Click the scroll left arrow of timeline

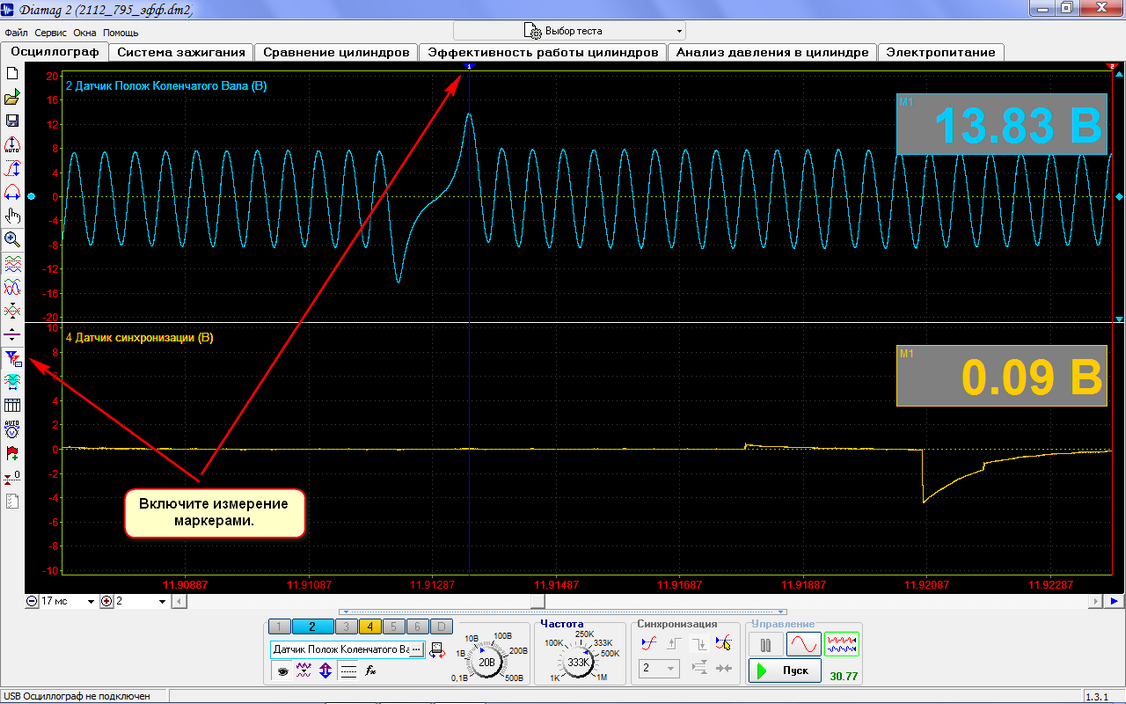pos(180,601)
